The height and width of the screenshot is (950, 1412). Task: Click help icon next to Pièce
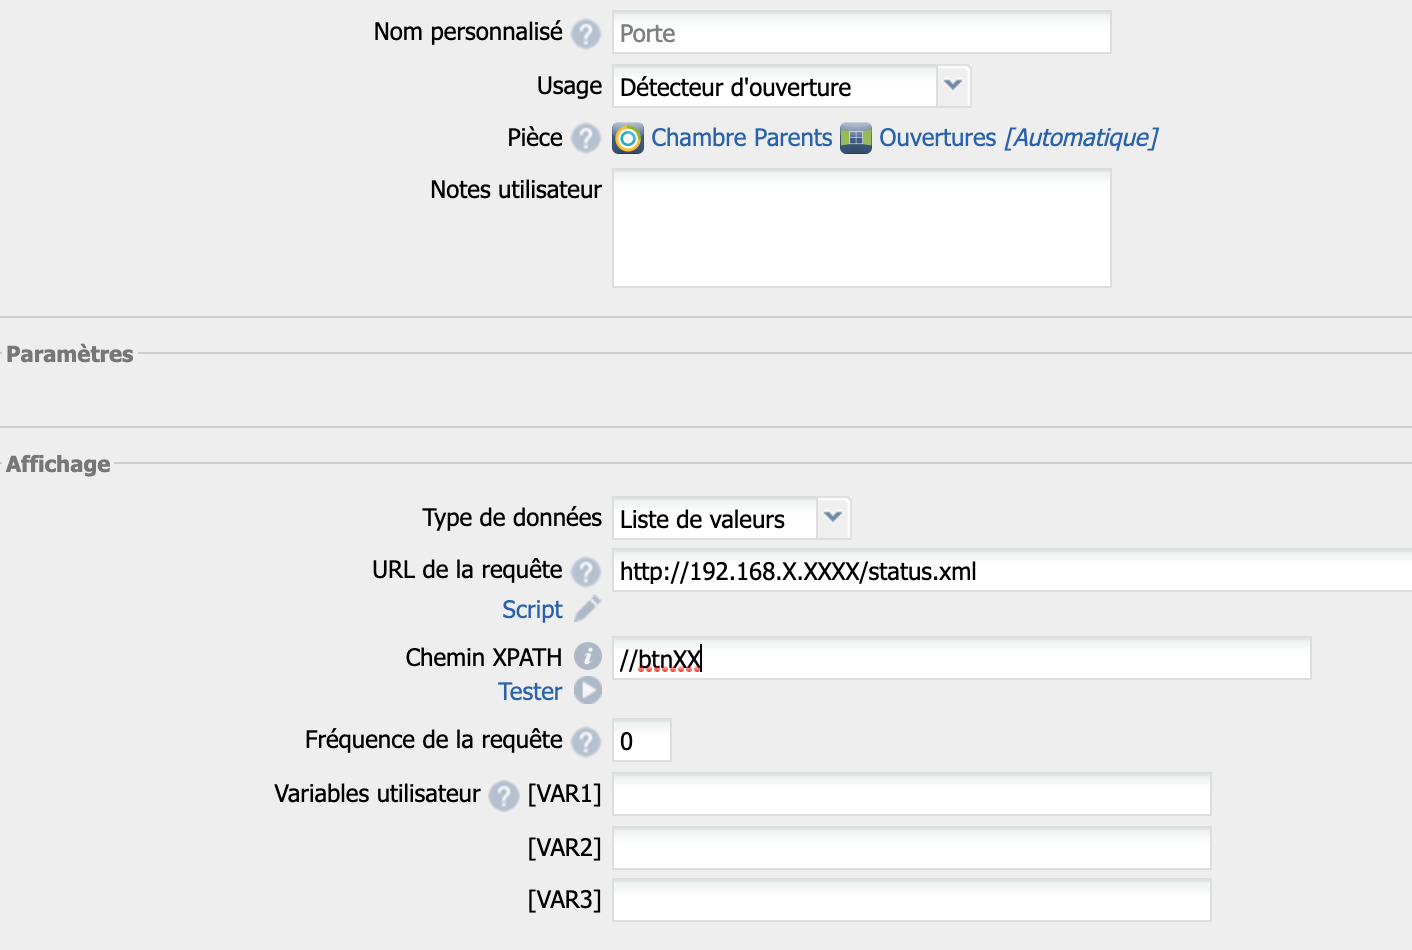pyautogui.click(x=586, y=138)
